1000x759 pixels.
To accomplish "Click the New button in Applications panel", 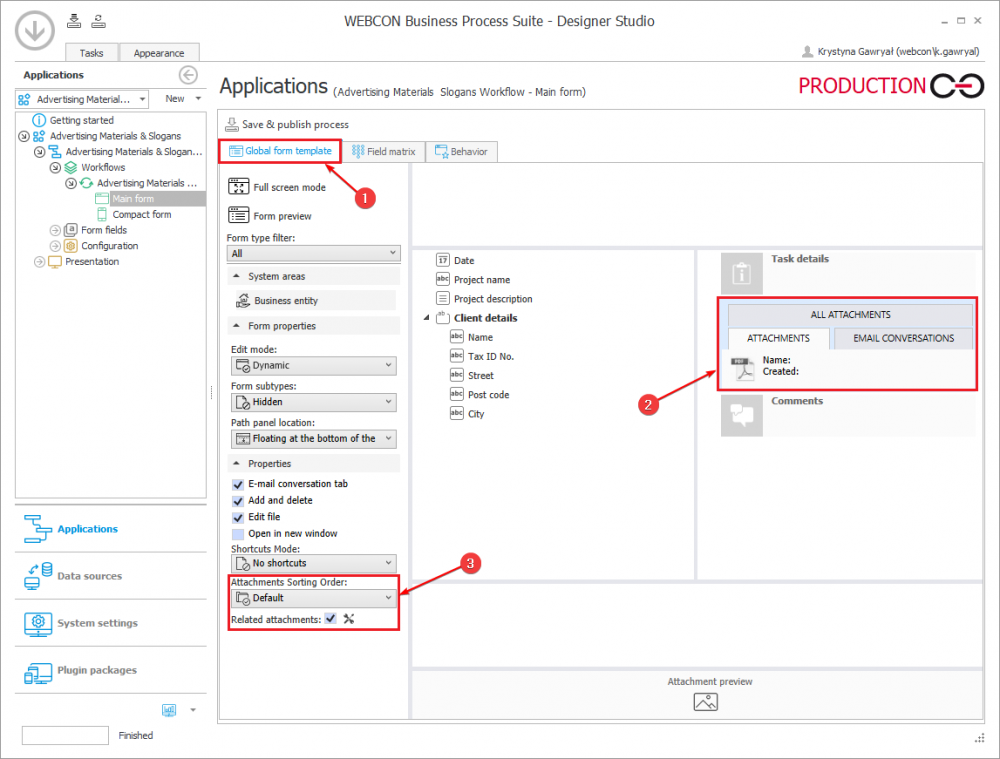I will click(x=175, y=98).
